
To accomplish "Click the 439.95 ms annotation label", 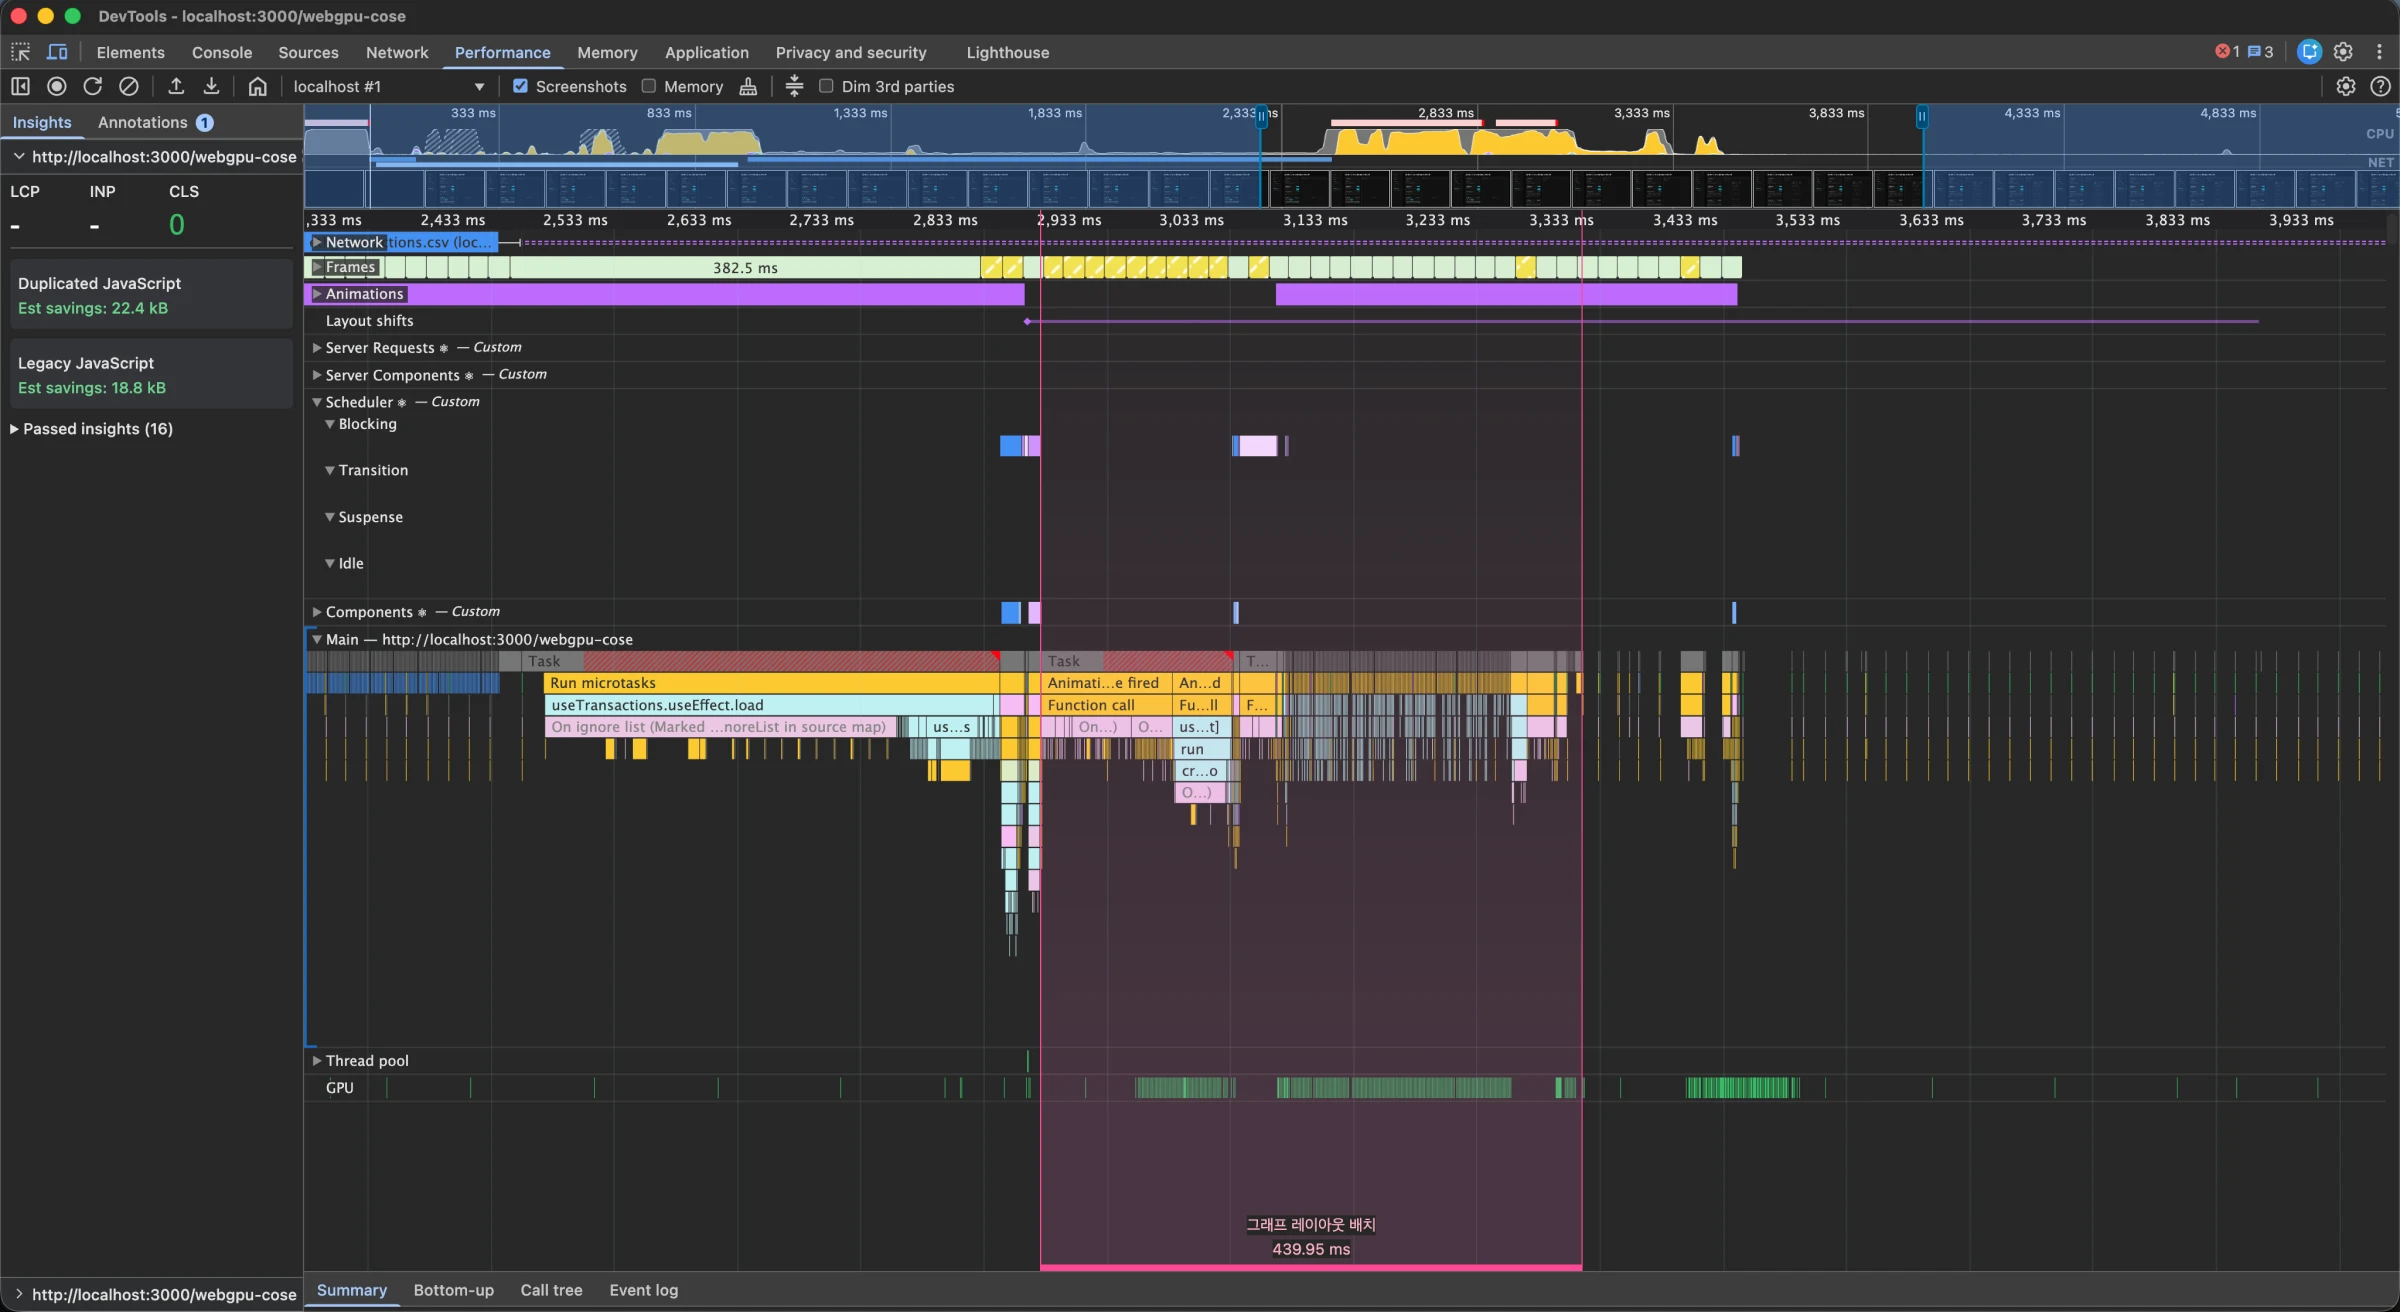I will tap(1310, 1249).
